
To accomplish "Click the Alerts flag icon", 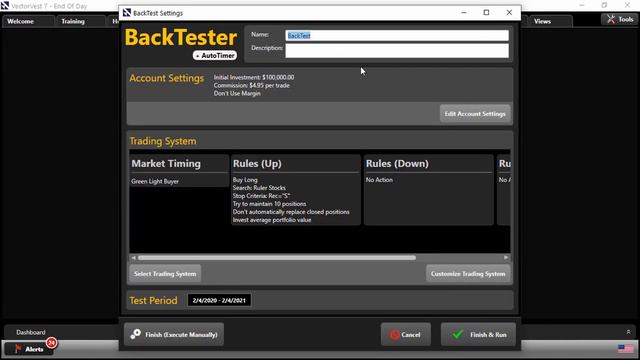I will click(18, 349).
